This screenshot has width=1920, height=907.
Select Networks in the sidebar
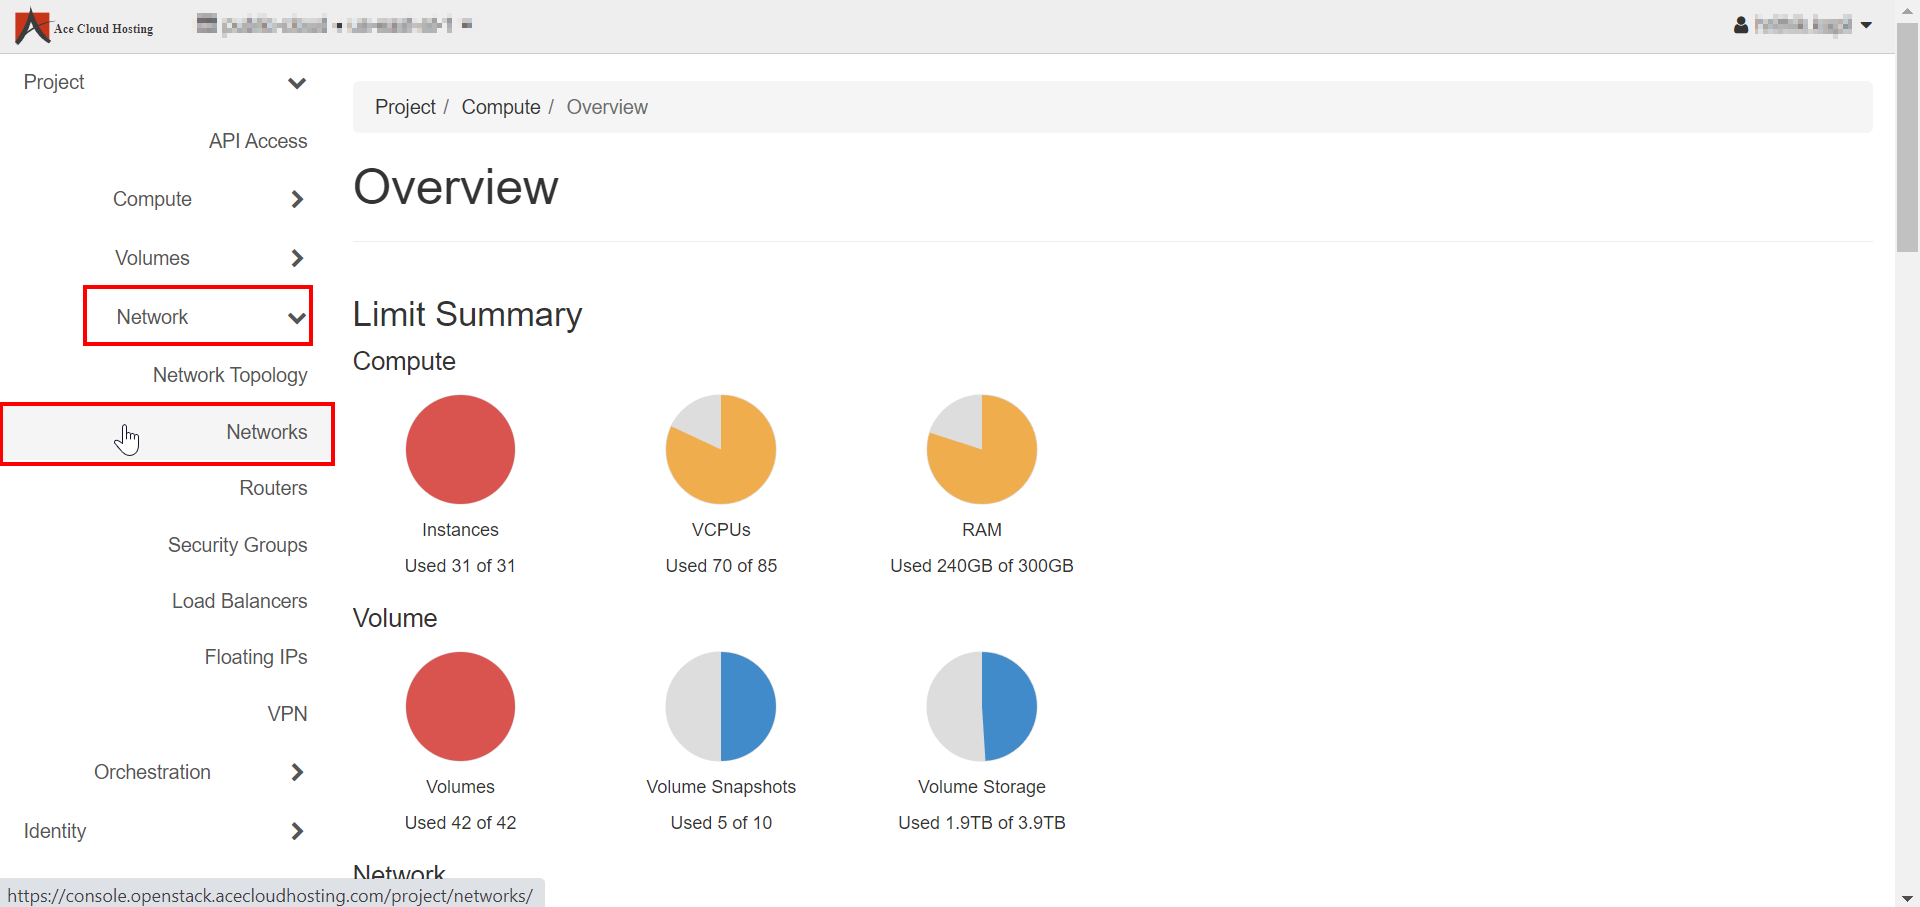click(266, 432)
